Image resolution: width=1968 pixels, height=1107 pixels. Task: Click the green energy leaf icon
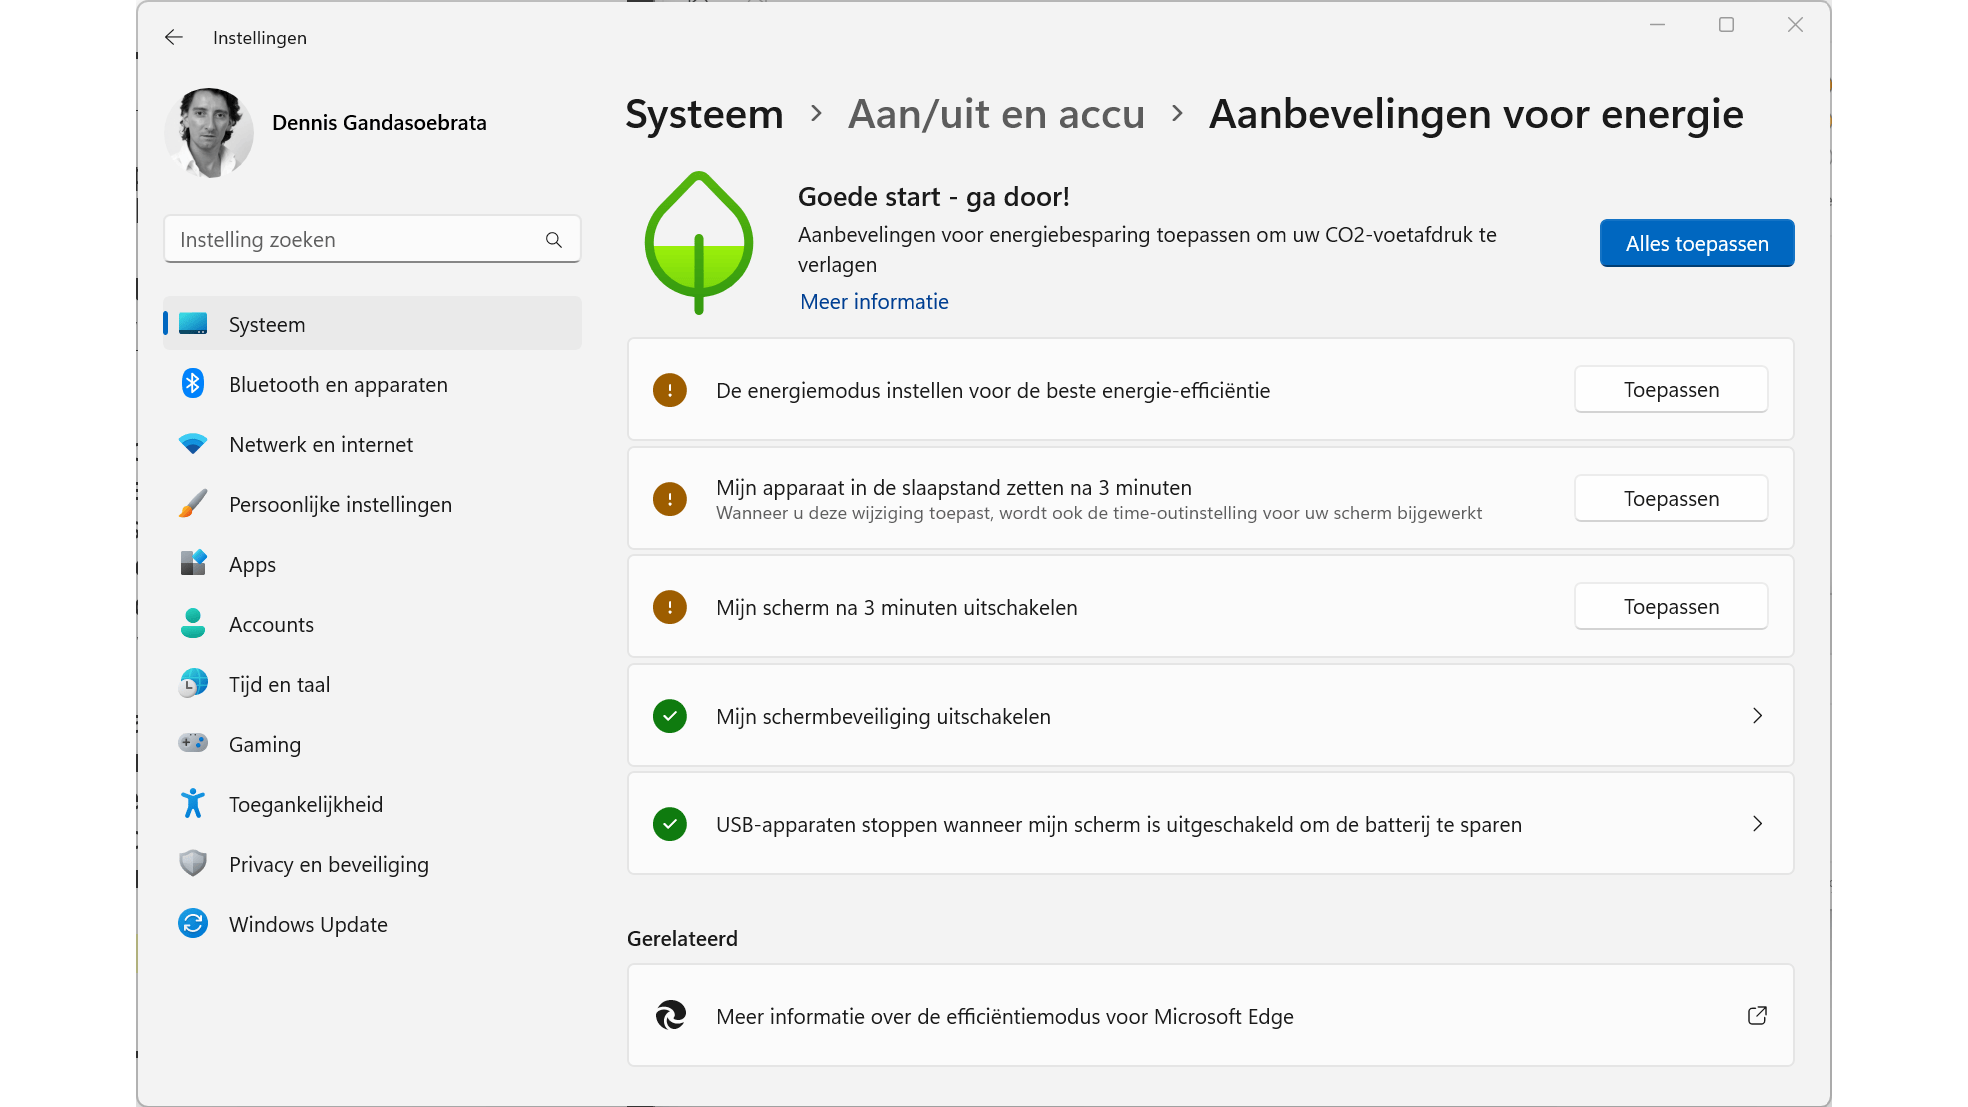(x=699, y=243)
